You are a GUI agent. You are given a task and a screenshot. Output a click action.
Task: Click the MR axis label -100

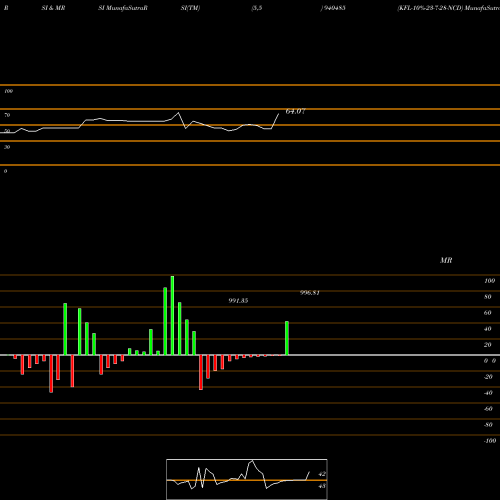point(490,441)
